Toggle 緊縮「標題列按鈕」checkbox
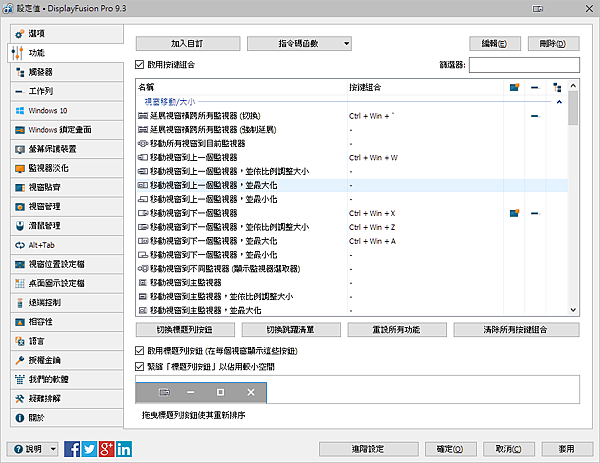This screenshot has width=600, height=463. (140, 367)
